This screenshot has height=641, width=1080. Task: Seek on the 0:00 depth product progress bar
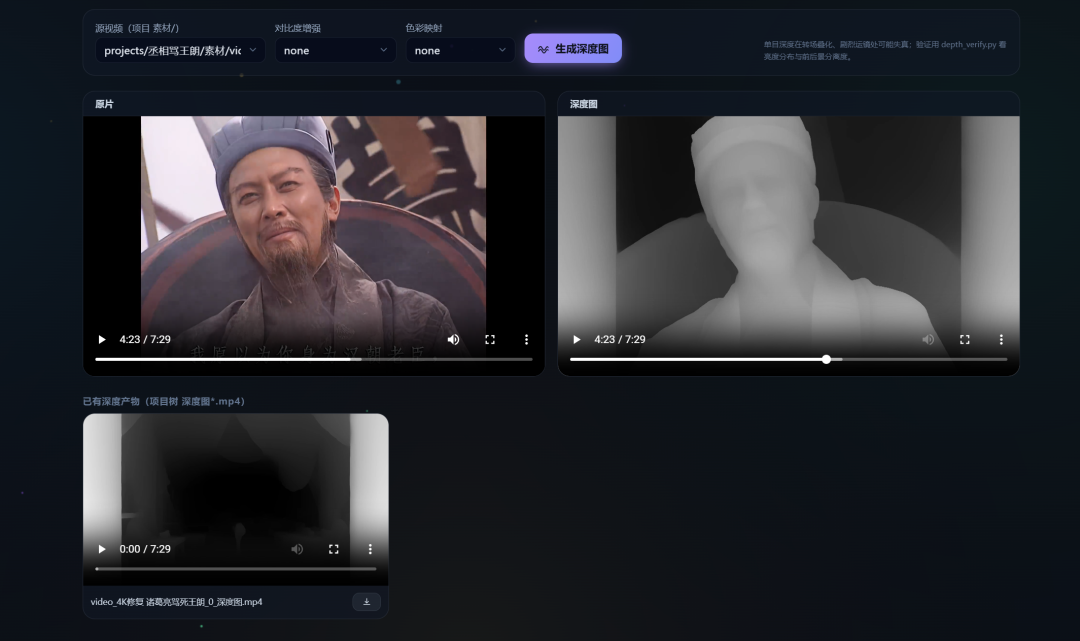click(236, 569)
